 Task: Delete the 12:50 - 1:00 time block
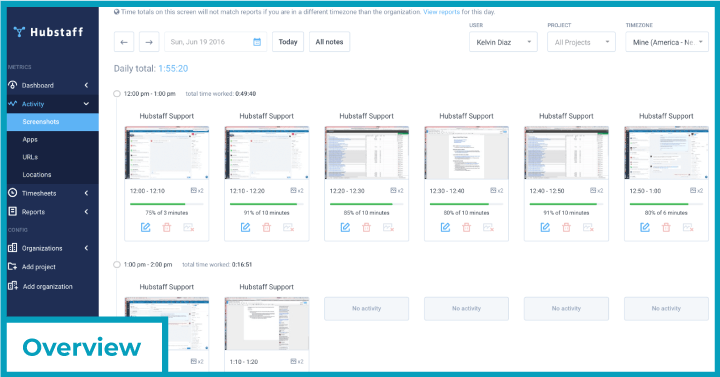[666, 227]
